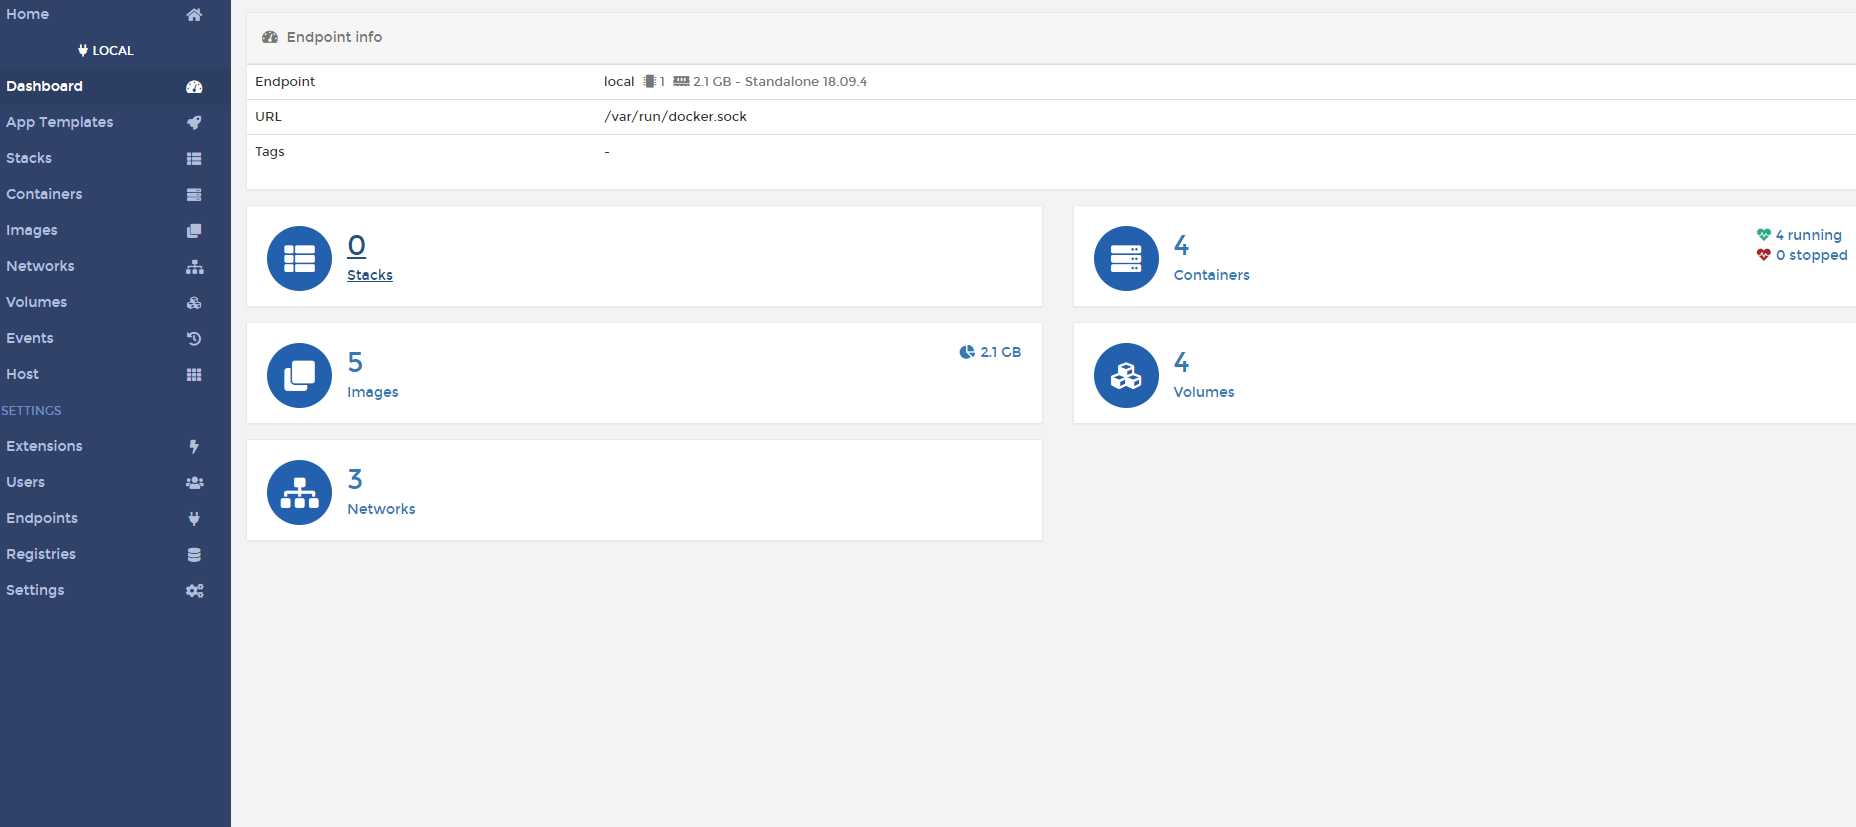Click the large Networks circle icon
Image resolution: width=1856 pixels, height=827 pixels.
pos(299,492)
